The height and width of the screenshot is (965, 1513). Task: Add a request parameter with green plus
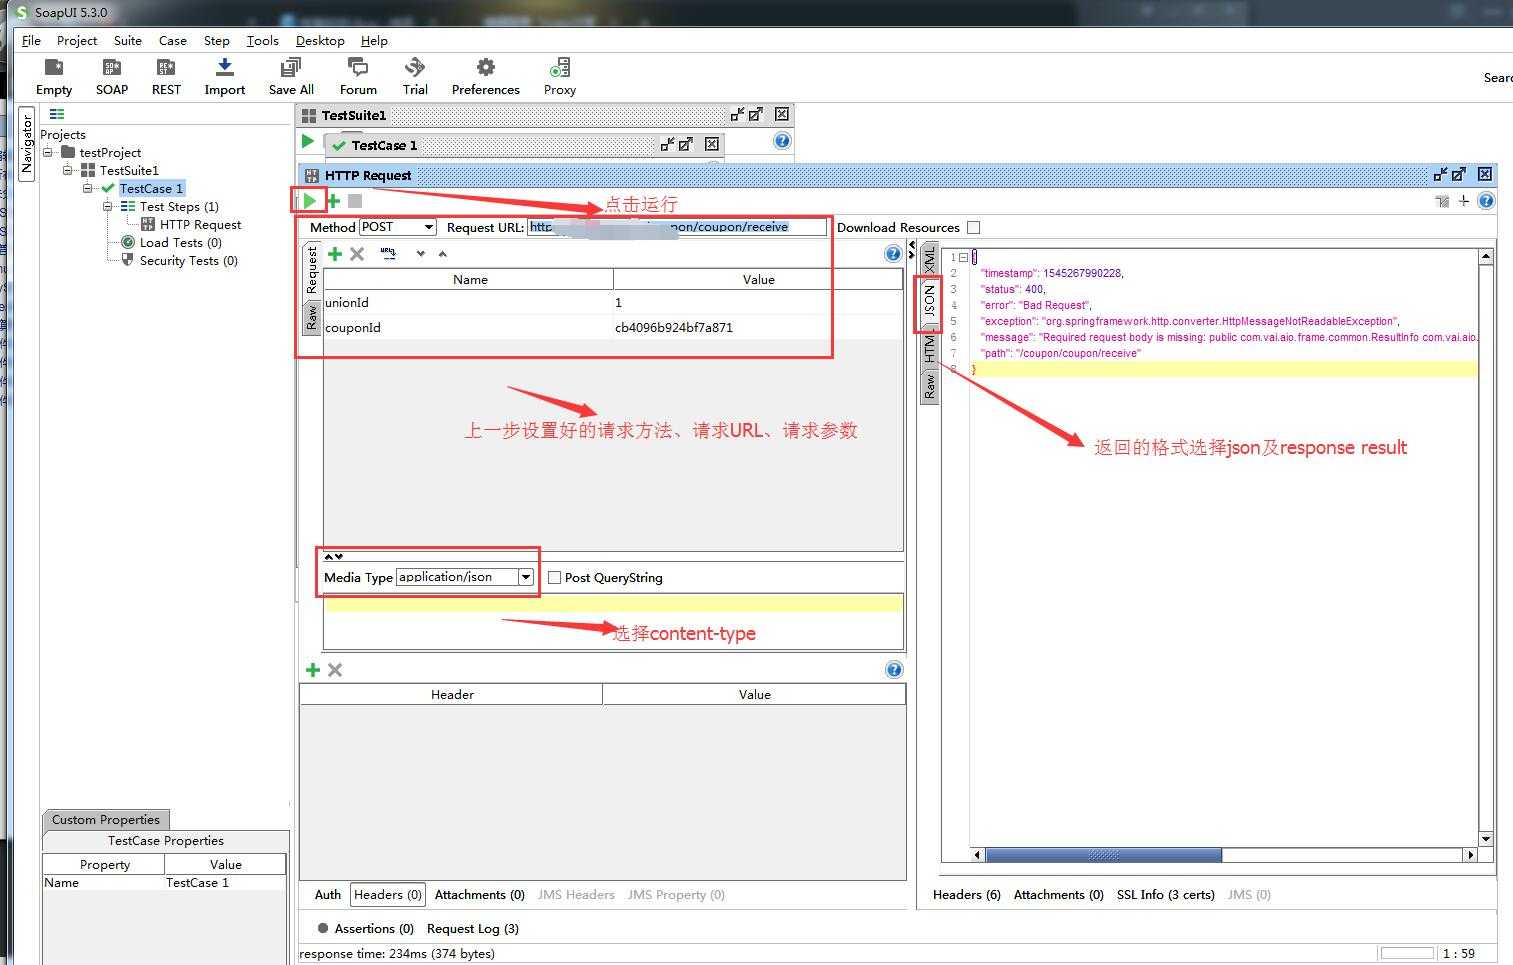tap(335, 254)
